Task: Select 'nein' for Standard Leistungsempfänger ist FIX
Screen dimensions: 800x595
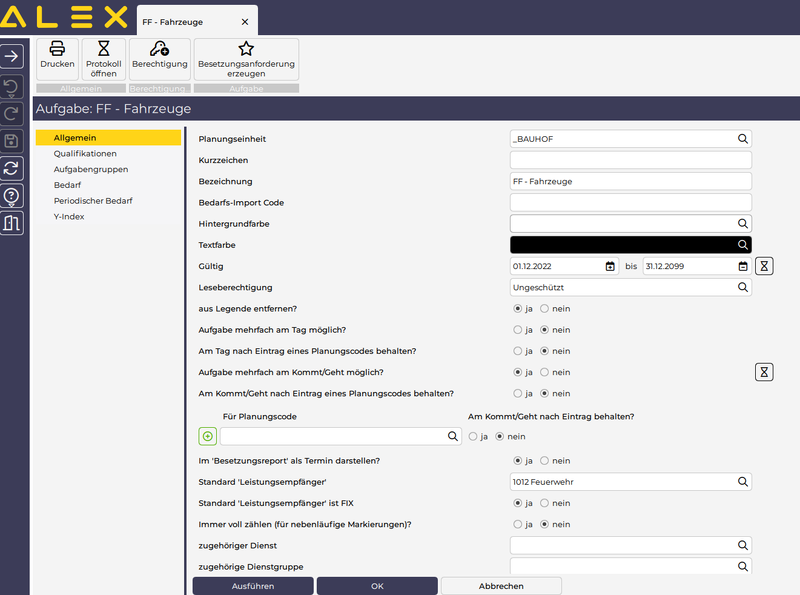Action: [x=545, y=503]
